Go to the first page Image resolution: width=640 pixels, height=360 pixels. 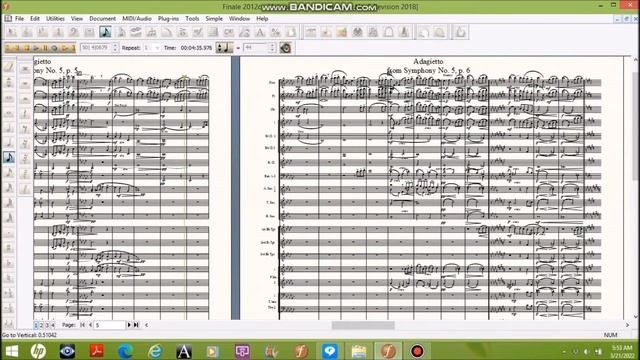click(83, 325)
